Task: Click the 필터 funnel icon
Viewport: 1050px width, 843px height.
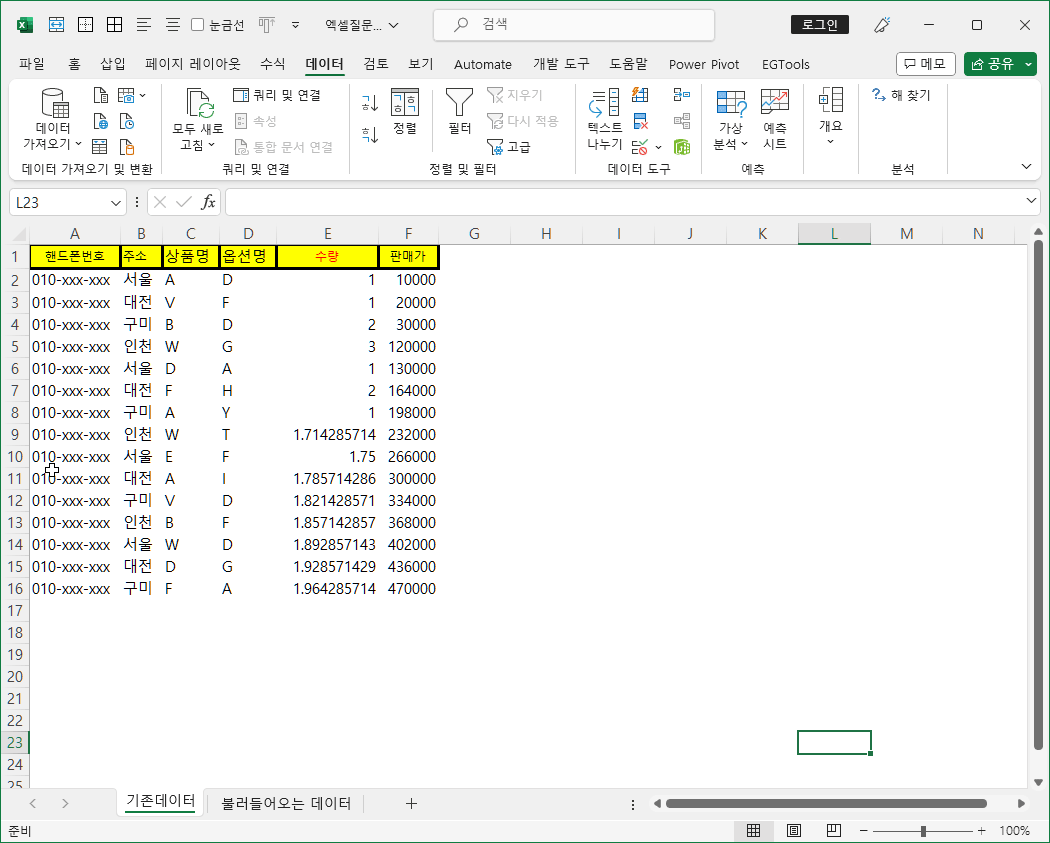Action: point(459,102)
